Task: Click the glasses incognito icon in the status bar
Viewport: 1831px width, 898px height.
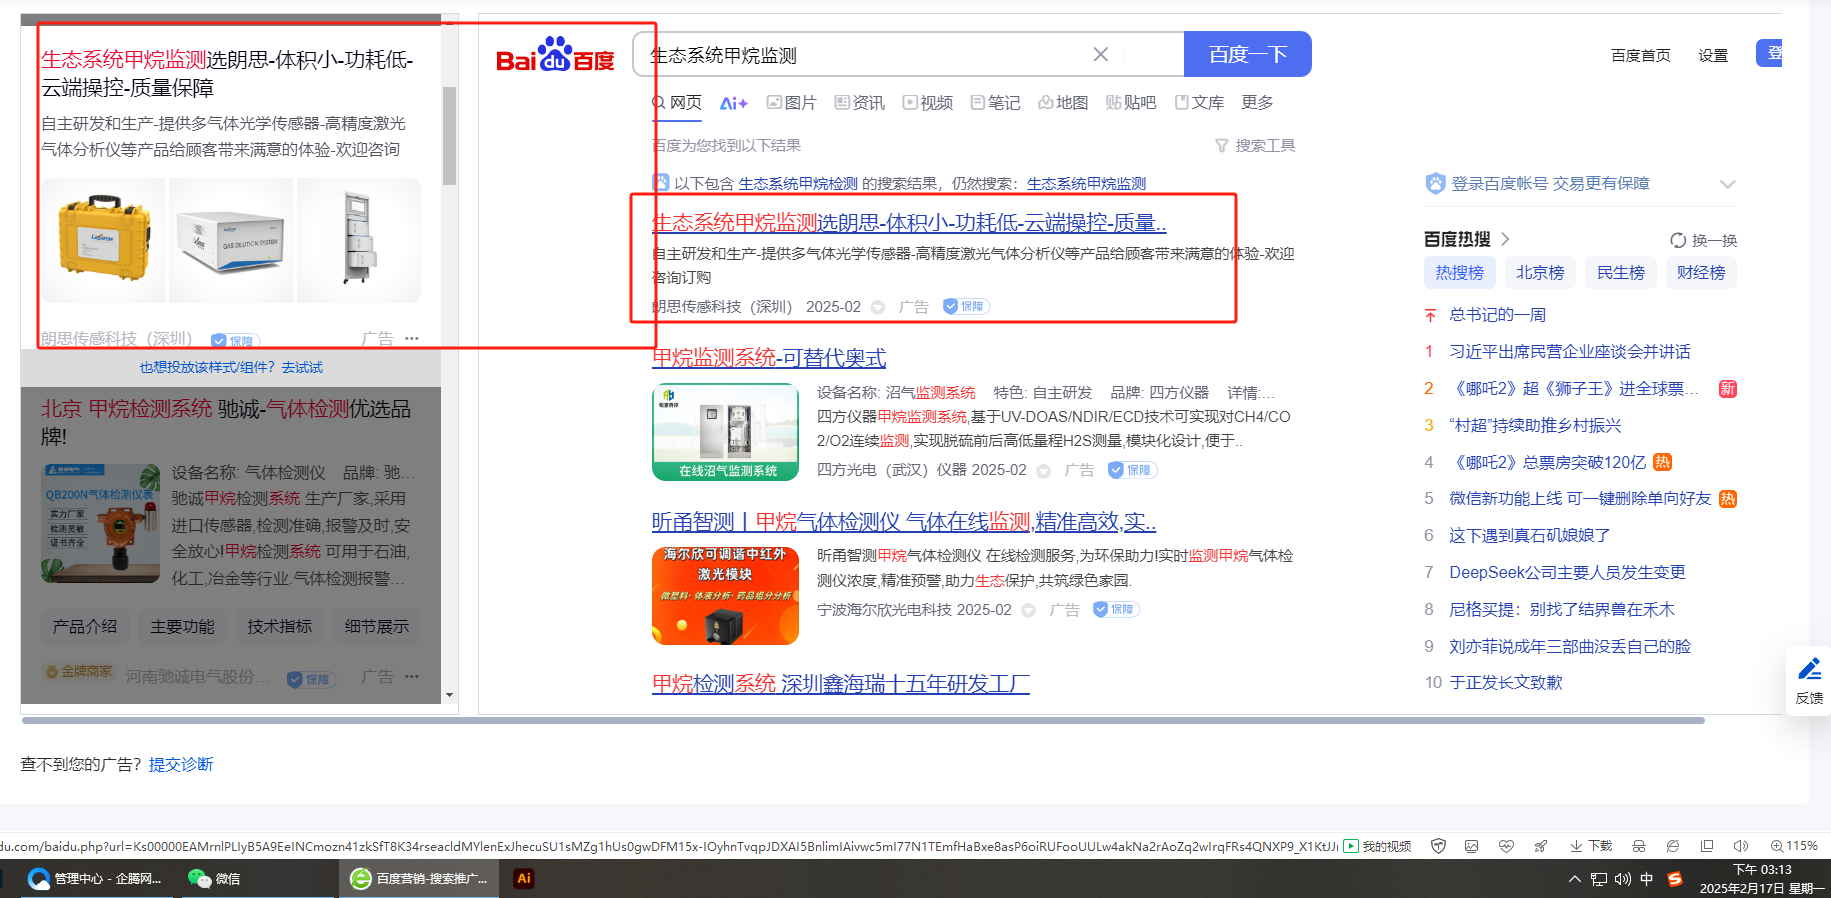Action: pos(1638,846)
